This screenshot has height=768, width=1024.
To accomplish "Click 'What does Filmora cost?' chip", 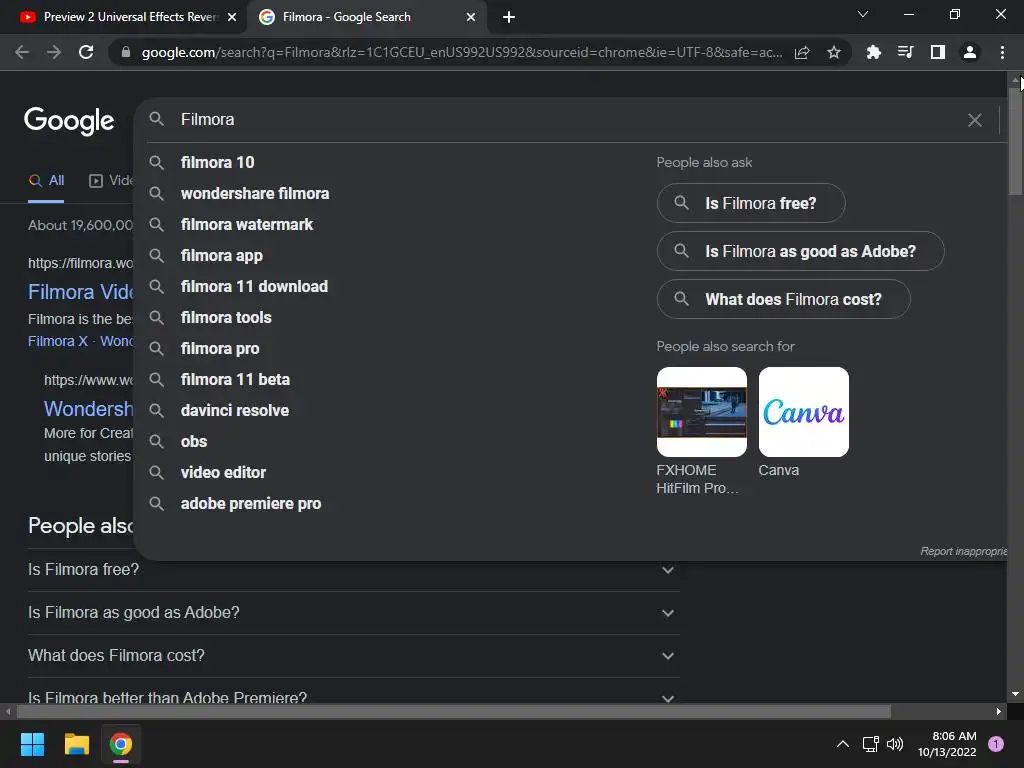I will [x=784, y=299].
